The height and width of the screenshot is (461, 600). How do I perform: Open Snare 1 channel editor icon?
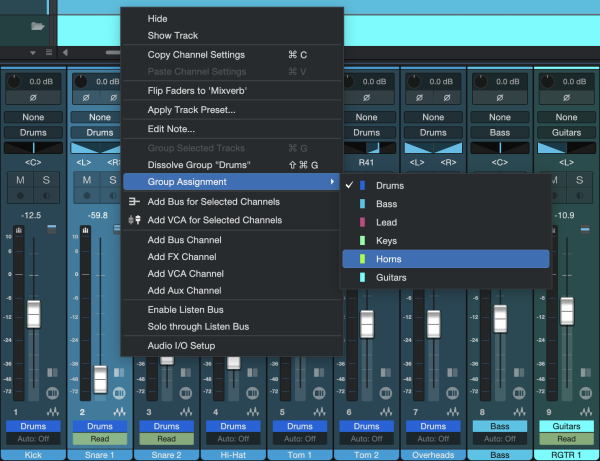coord(119,412)
